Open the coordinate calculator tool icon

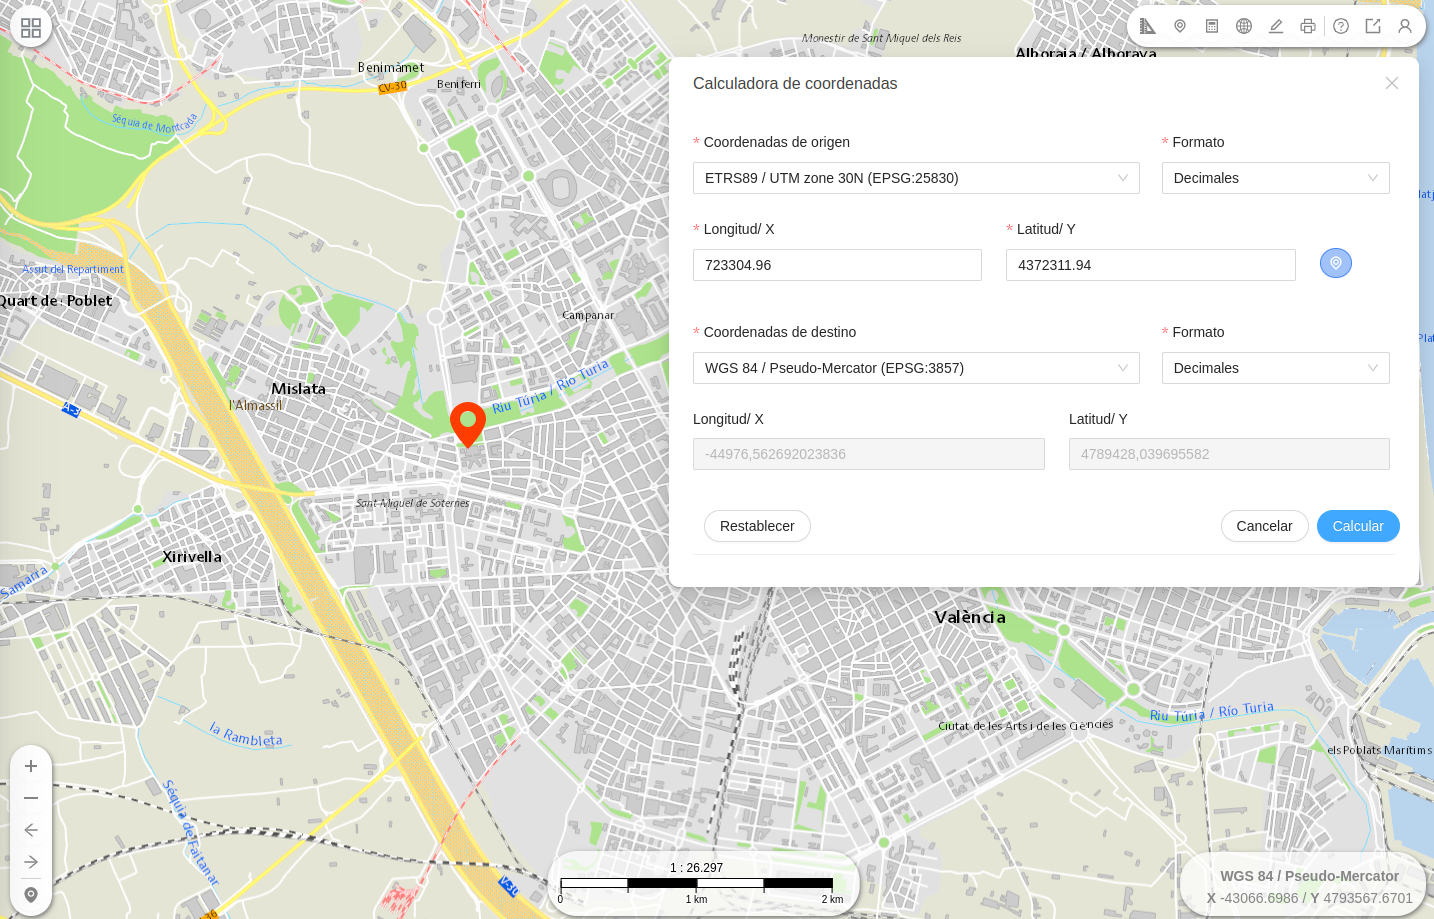click(1212, 26)
